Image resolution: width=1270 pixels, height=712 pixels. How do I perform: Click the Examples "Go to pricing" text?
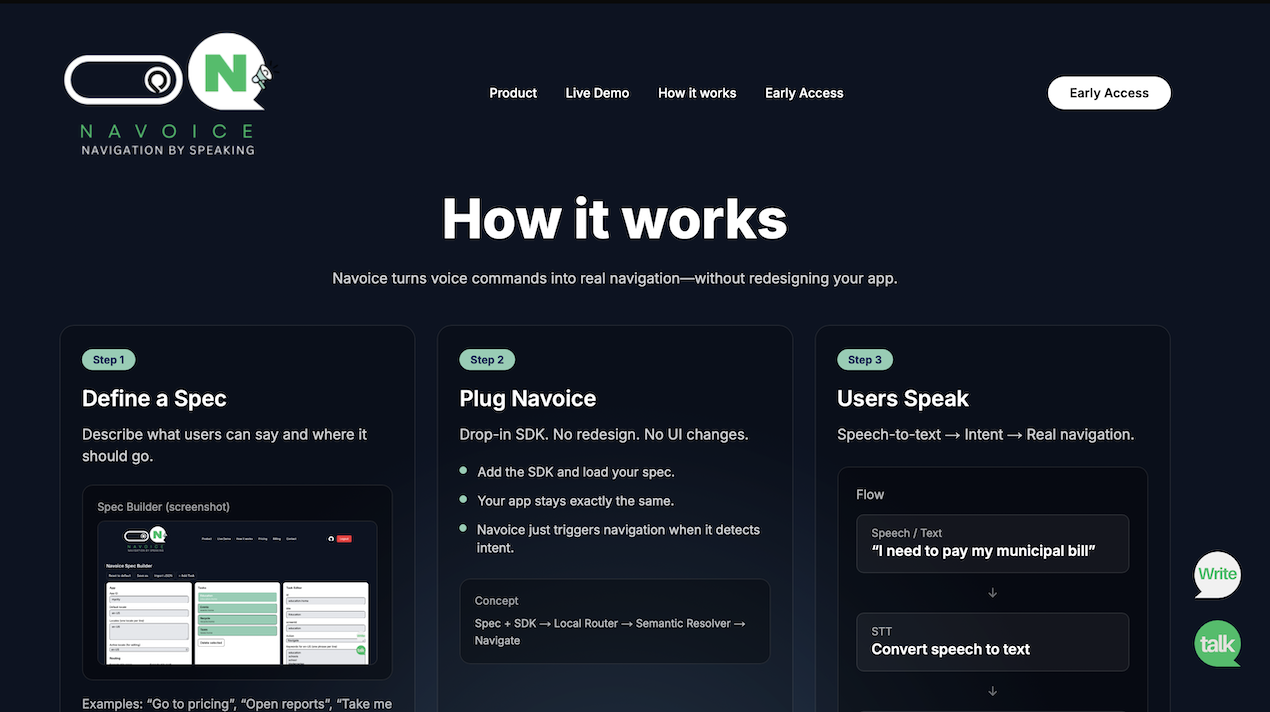pyautogui.click(x=237, y=704)
